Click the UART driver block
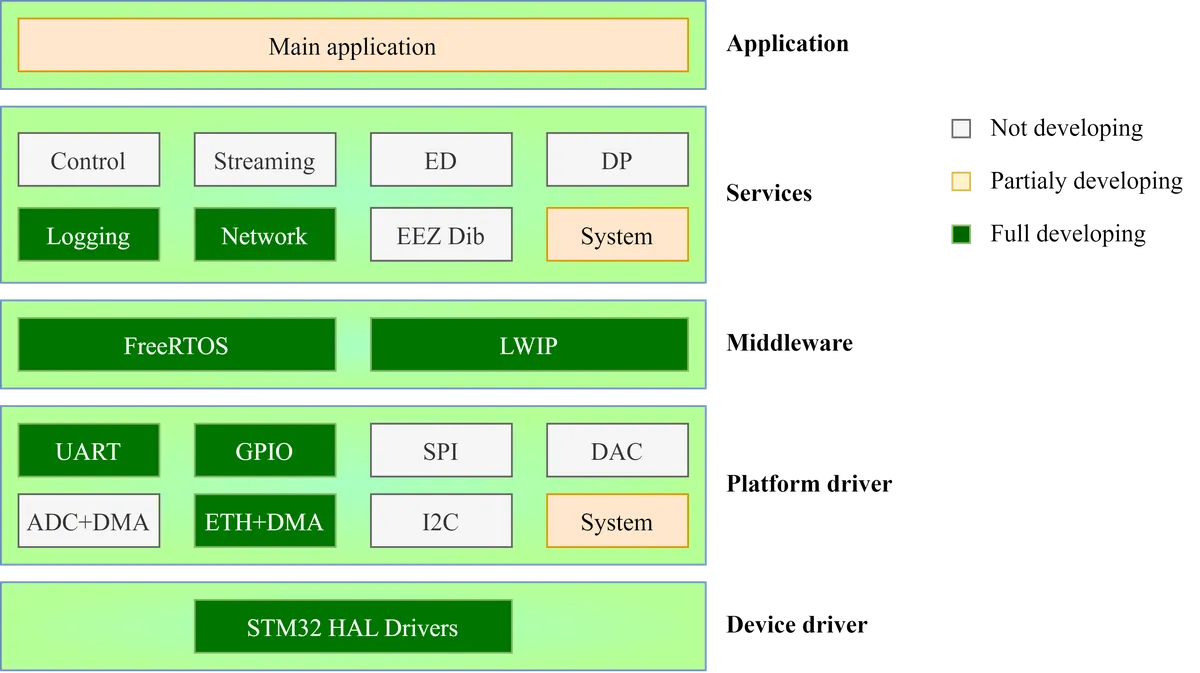The width and height of the screenshot is (1200, 673). pyautogui.click(x=89, y=450)
